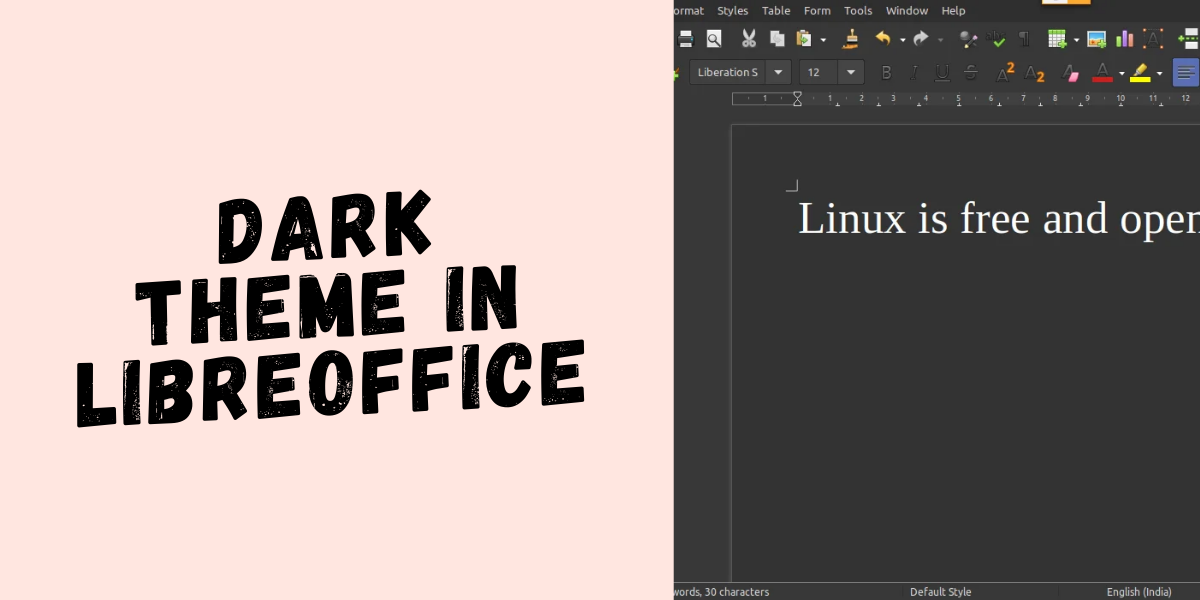Image resolution: width=1200 pixels, height=600 pixels.
Task: Insert an image using the toolbar icon
Action: 1095,38
